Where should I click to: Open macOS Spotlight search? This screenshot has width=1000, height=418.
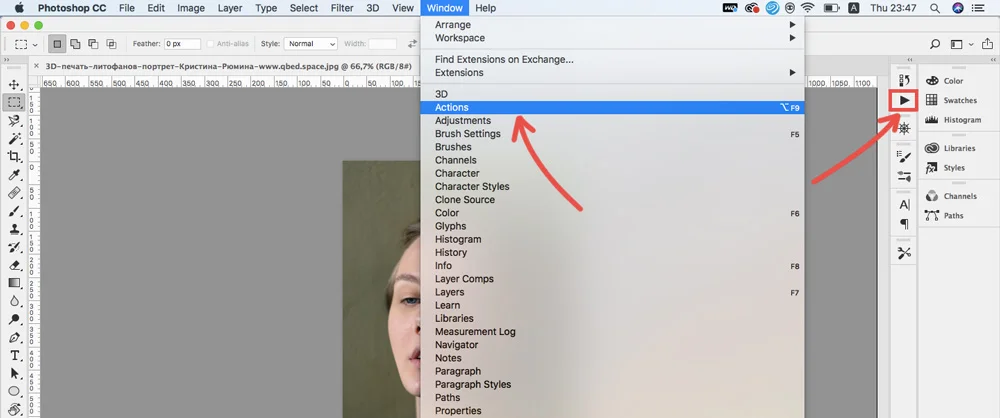(934, 8)
